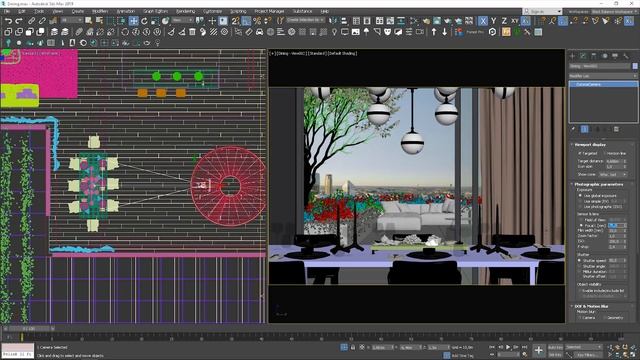
Task: Click the Target distance value field
Action: click(615, 162)
